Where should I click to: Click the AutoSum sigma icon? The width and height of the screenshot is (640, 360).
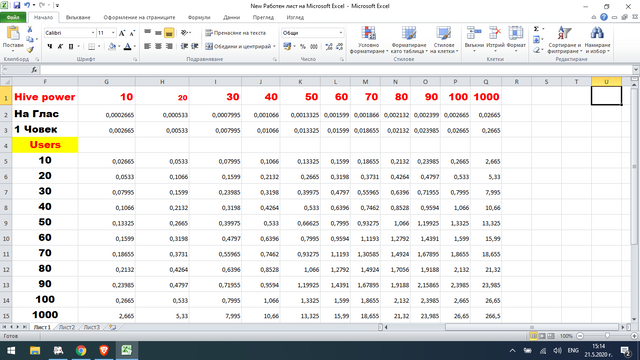(536, 29)
